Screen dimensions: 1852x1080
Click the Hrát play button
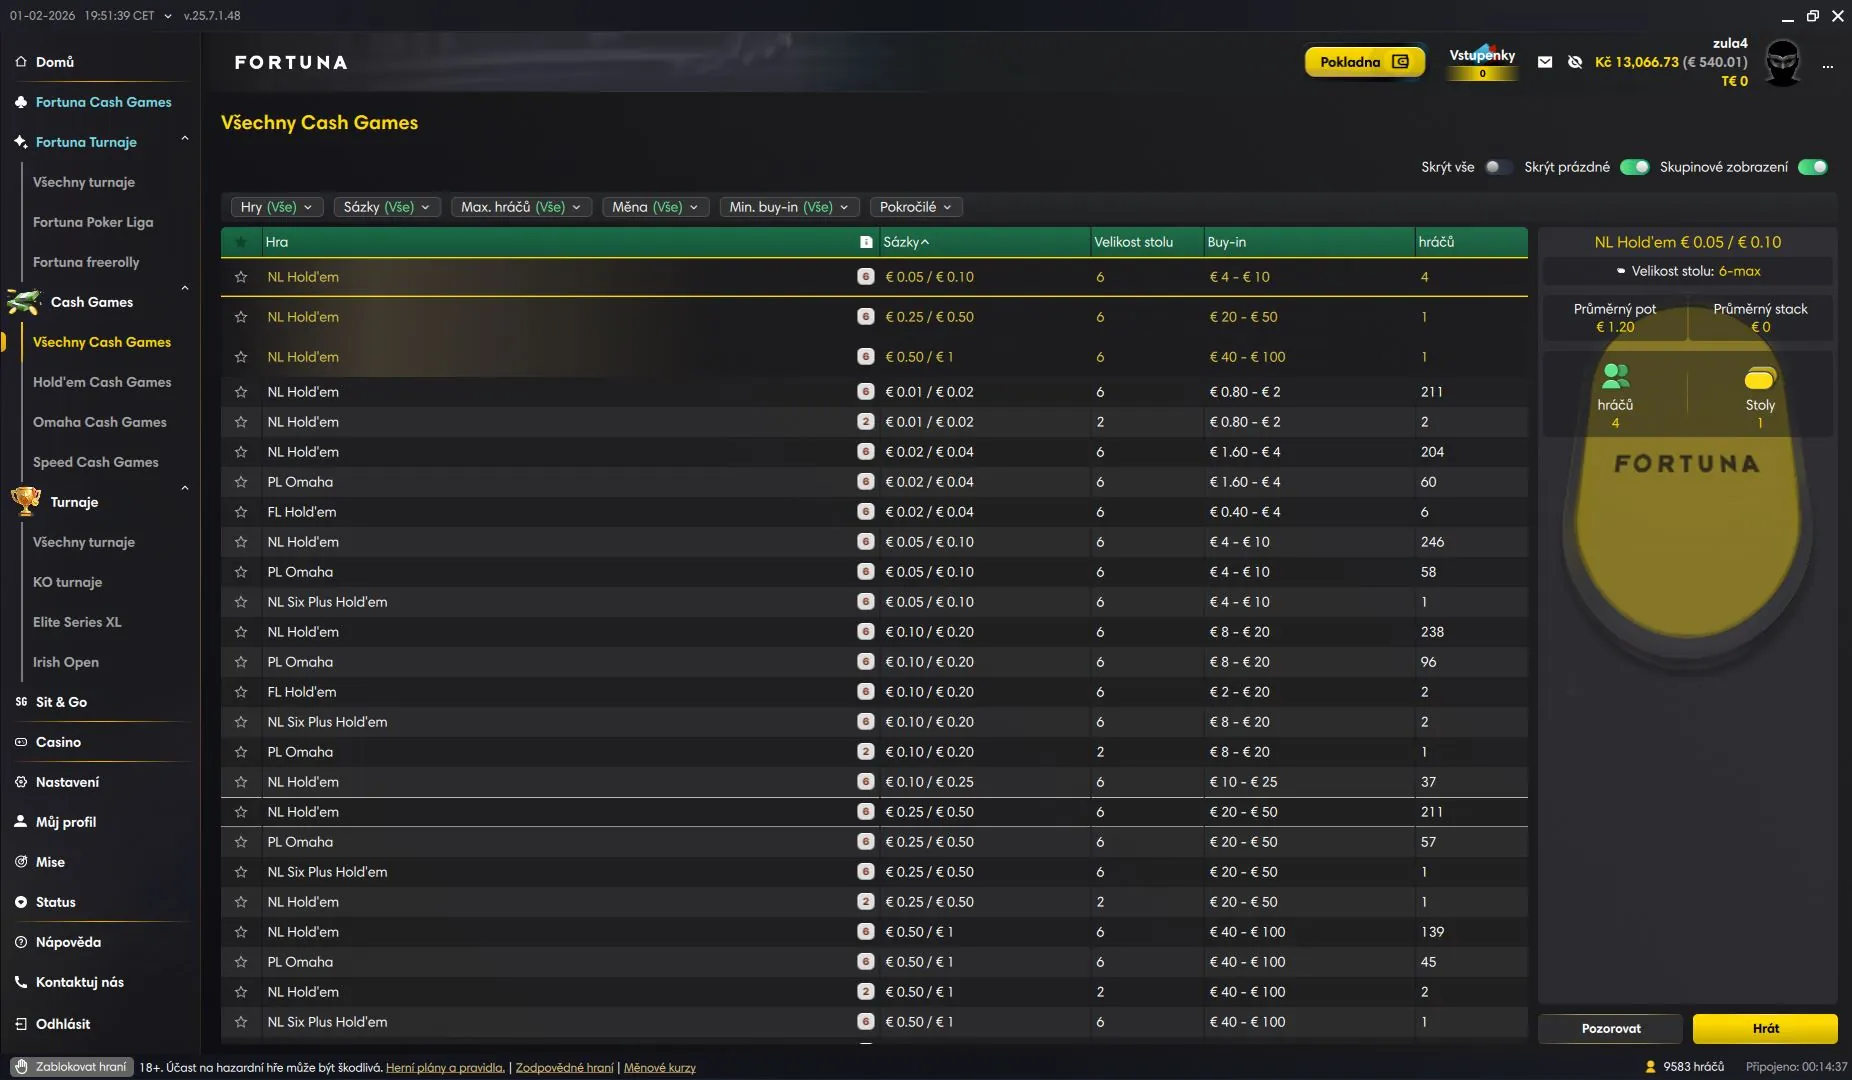point(1765,1028)
